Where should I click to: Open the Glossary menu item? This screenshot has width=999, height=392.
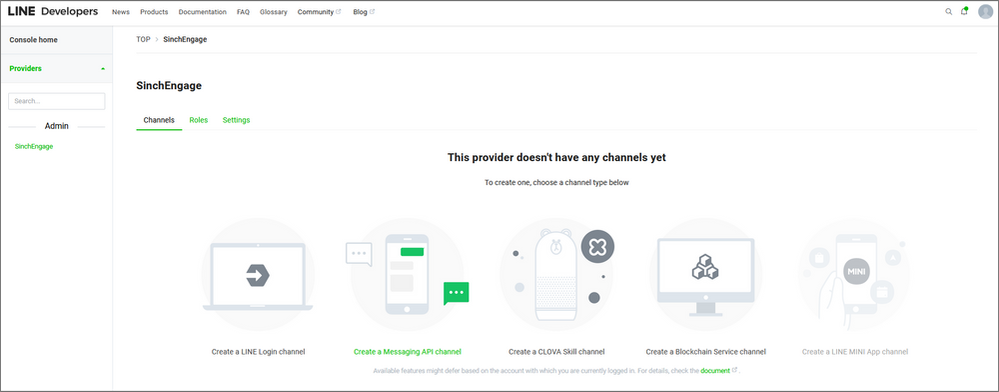click(x=273, y=12)
